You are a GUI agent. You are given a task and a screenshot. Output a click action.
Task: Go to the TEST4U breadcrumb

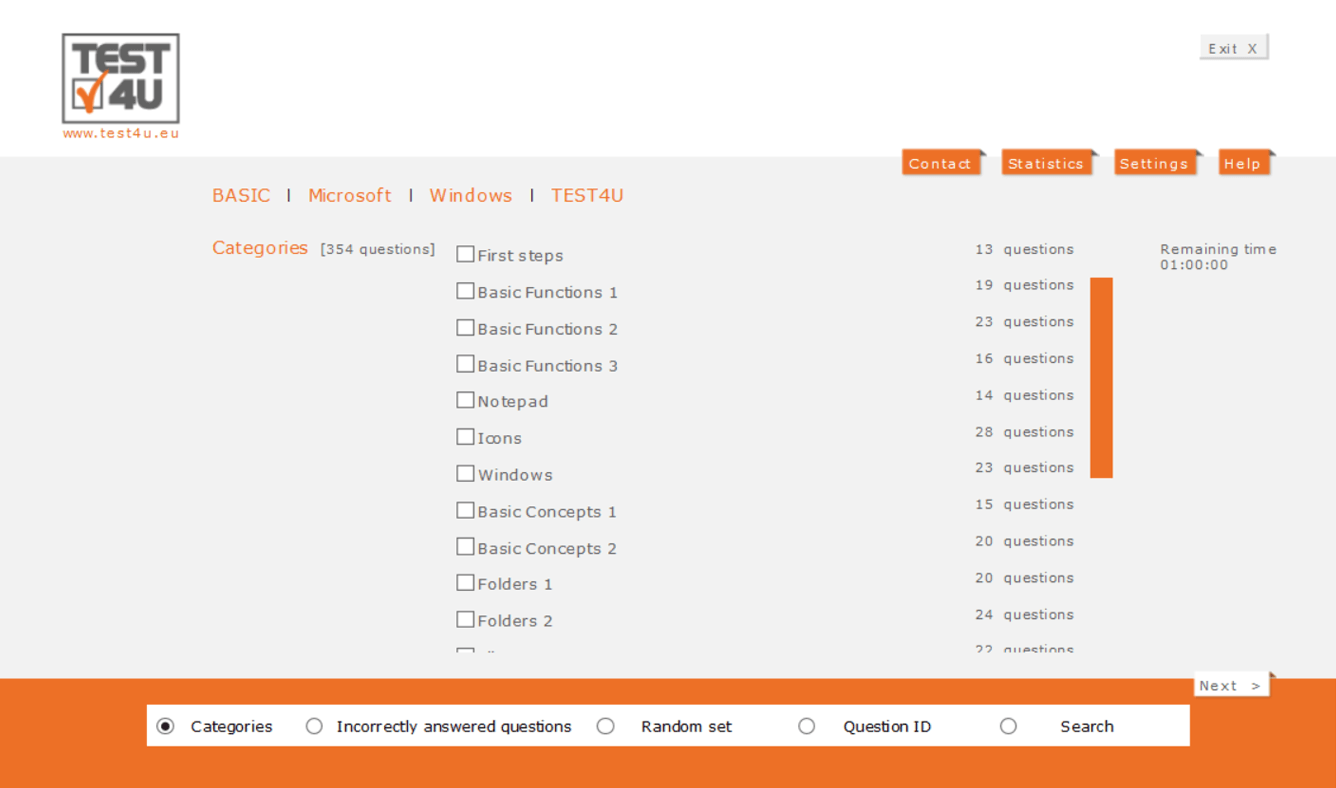[587, 195]
